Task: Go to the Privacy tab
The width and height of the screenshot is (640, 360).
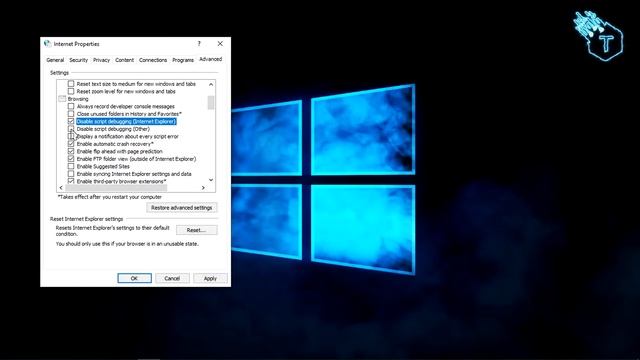Action: (x=101, y=60)
